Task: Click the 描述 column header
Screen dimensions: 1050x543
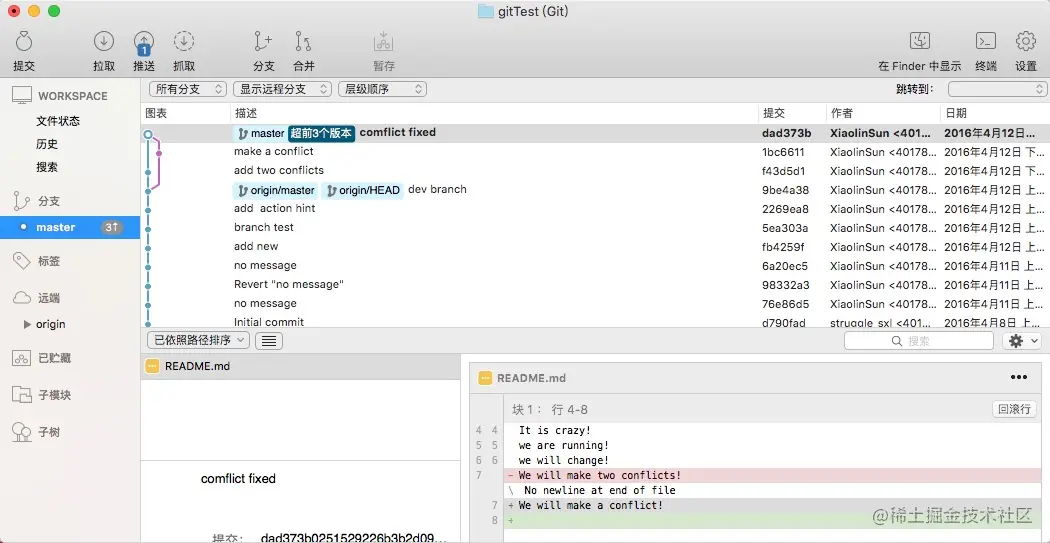Action: click(246, 114)
